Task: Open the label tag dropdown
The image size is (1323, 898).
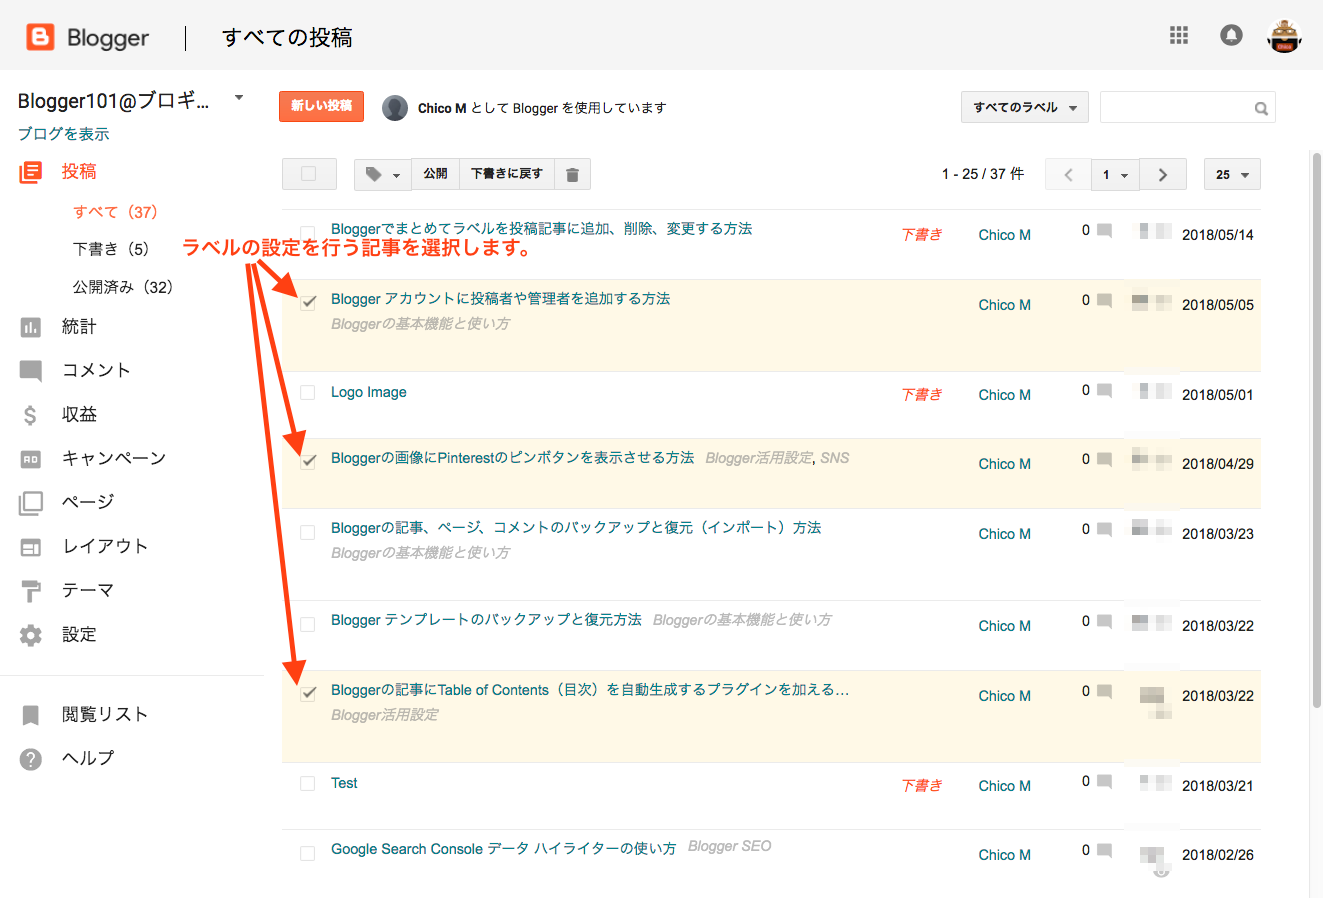Action: (x=383, y=174)
